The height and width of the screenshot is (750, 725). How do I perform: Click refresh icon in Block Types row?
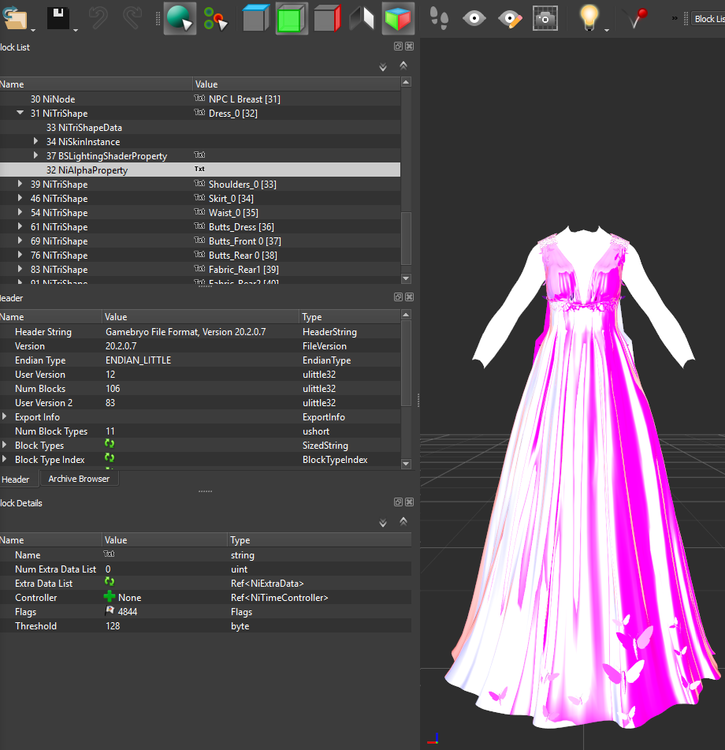click(x=110, y=444)
